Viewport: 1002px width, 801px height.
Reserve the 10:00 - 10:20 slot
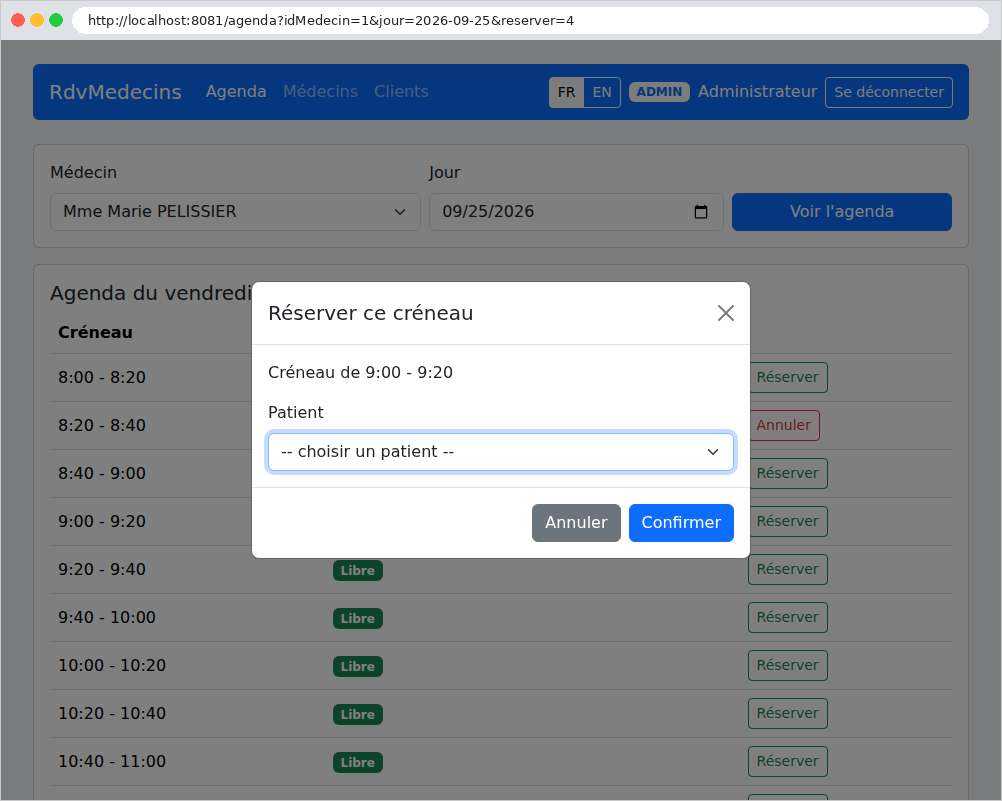click(787, 665)
